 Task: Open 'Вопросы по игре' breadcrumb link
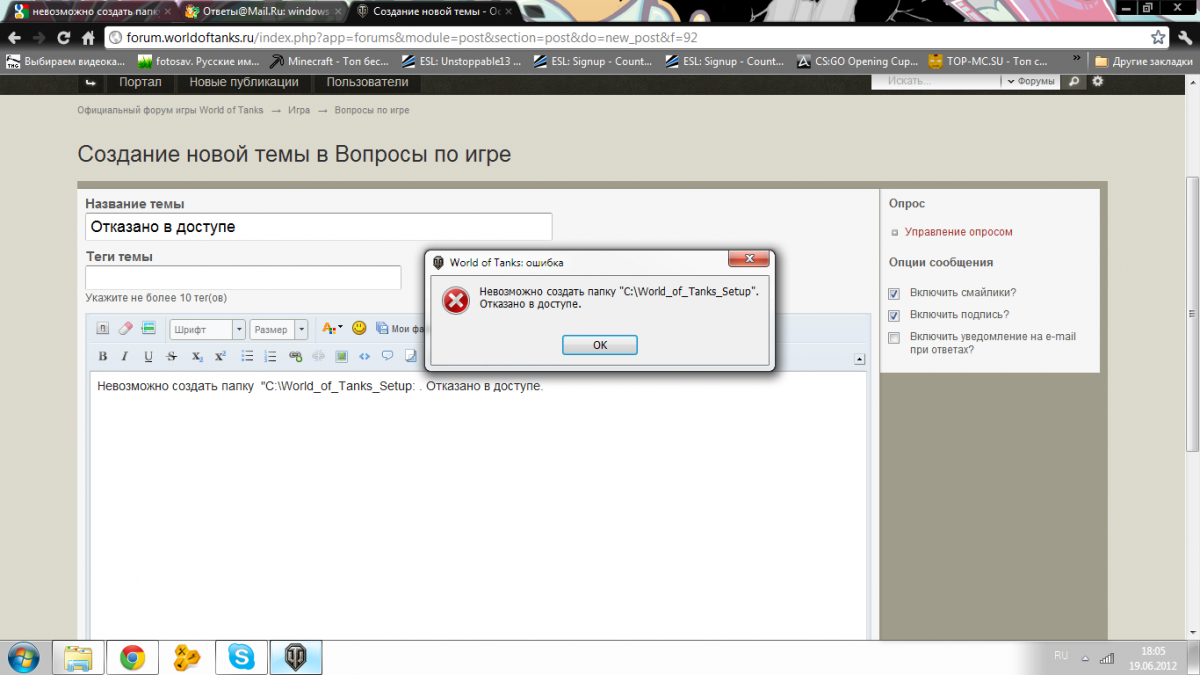tap(371, 110)
